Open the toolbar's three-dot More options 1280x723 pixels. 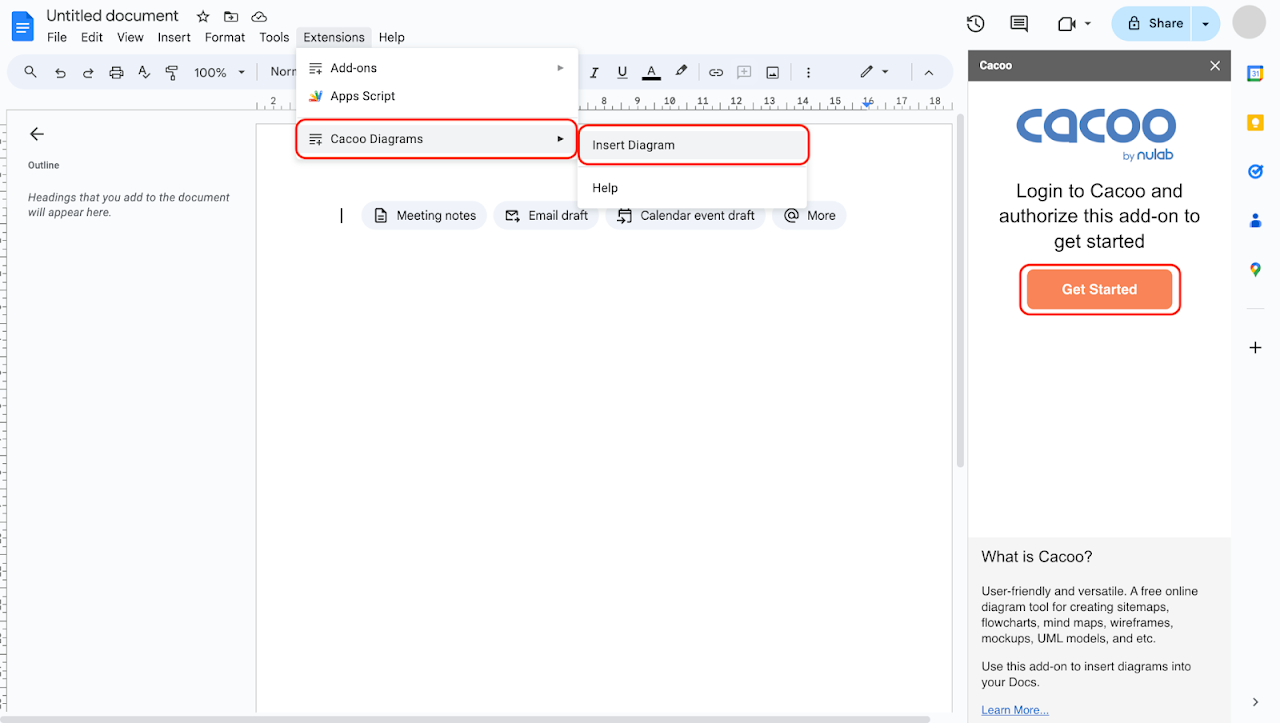tap(808, 72)
